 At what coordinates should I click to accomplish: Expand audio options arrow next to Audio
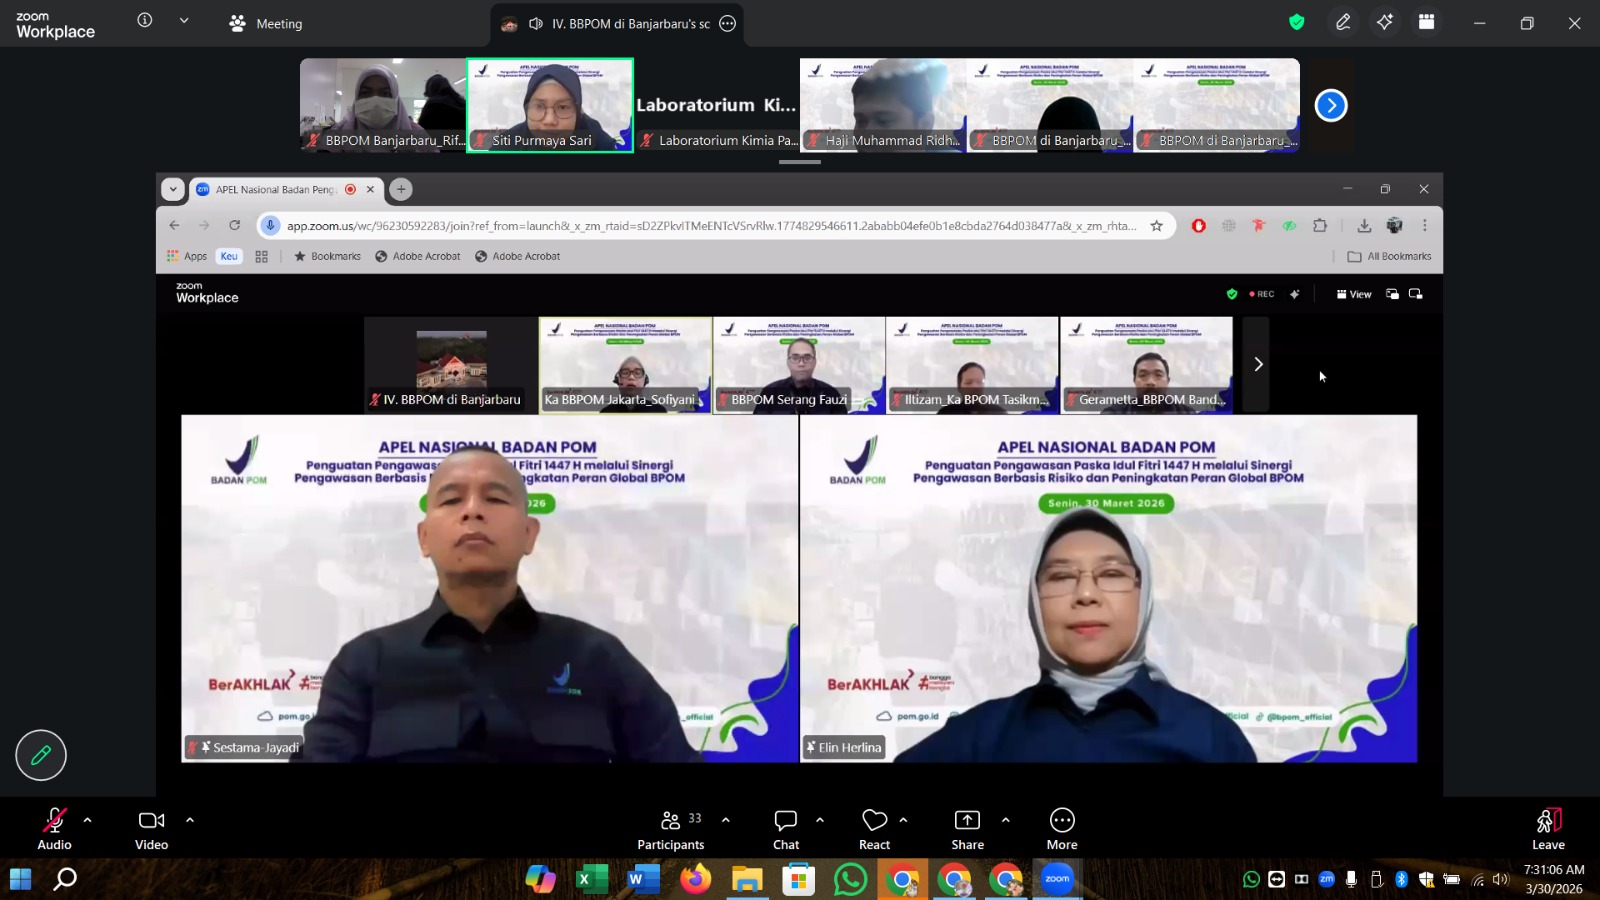[88, 820]
